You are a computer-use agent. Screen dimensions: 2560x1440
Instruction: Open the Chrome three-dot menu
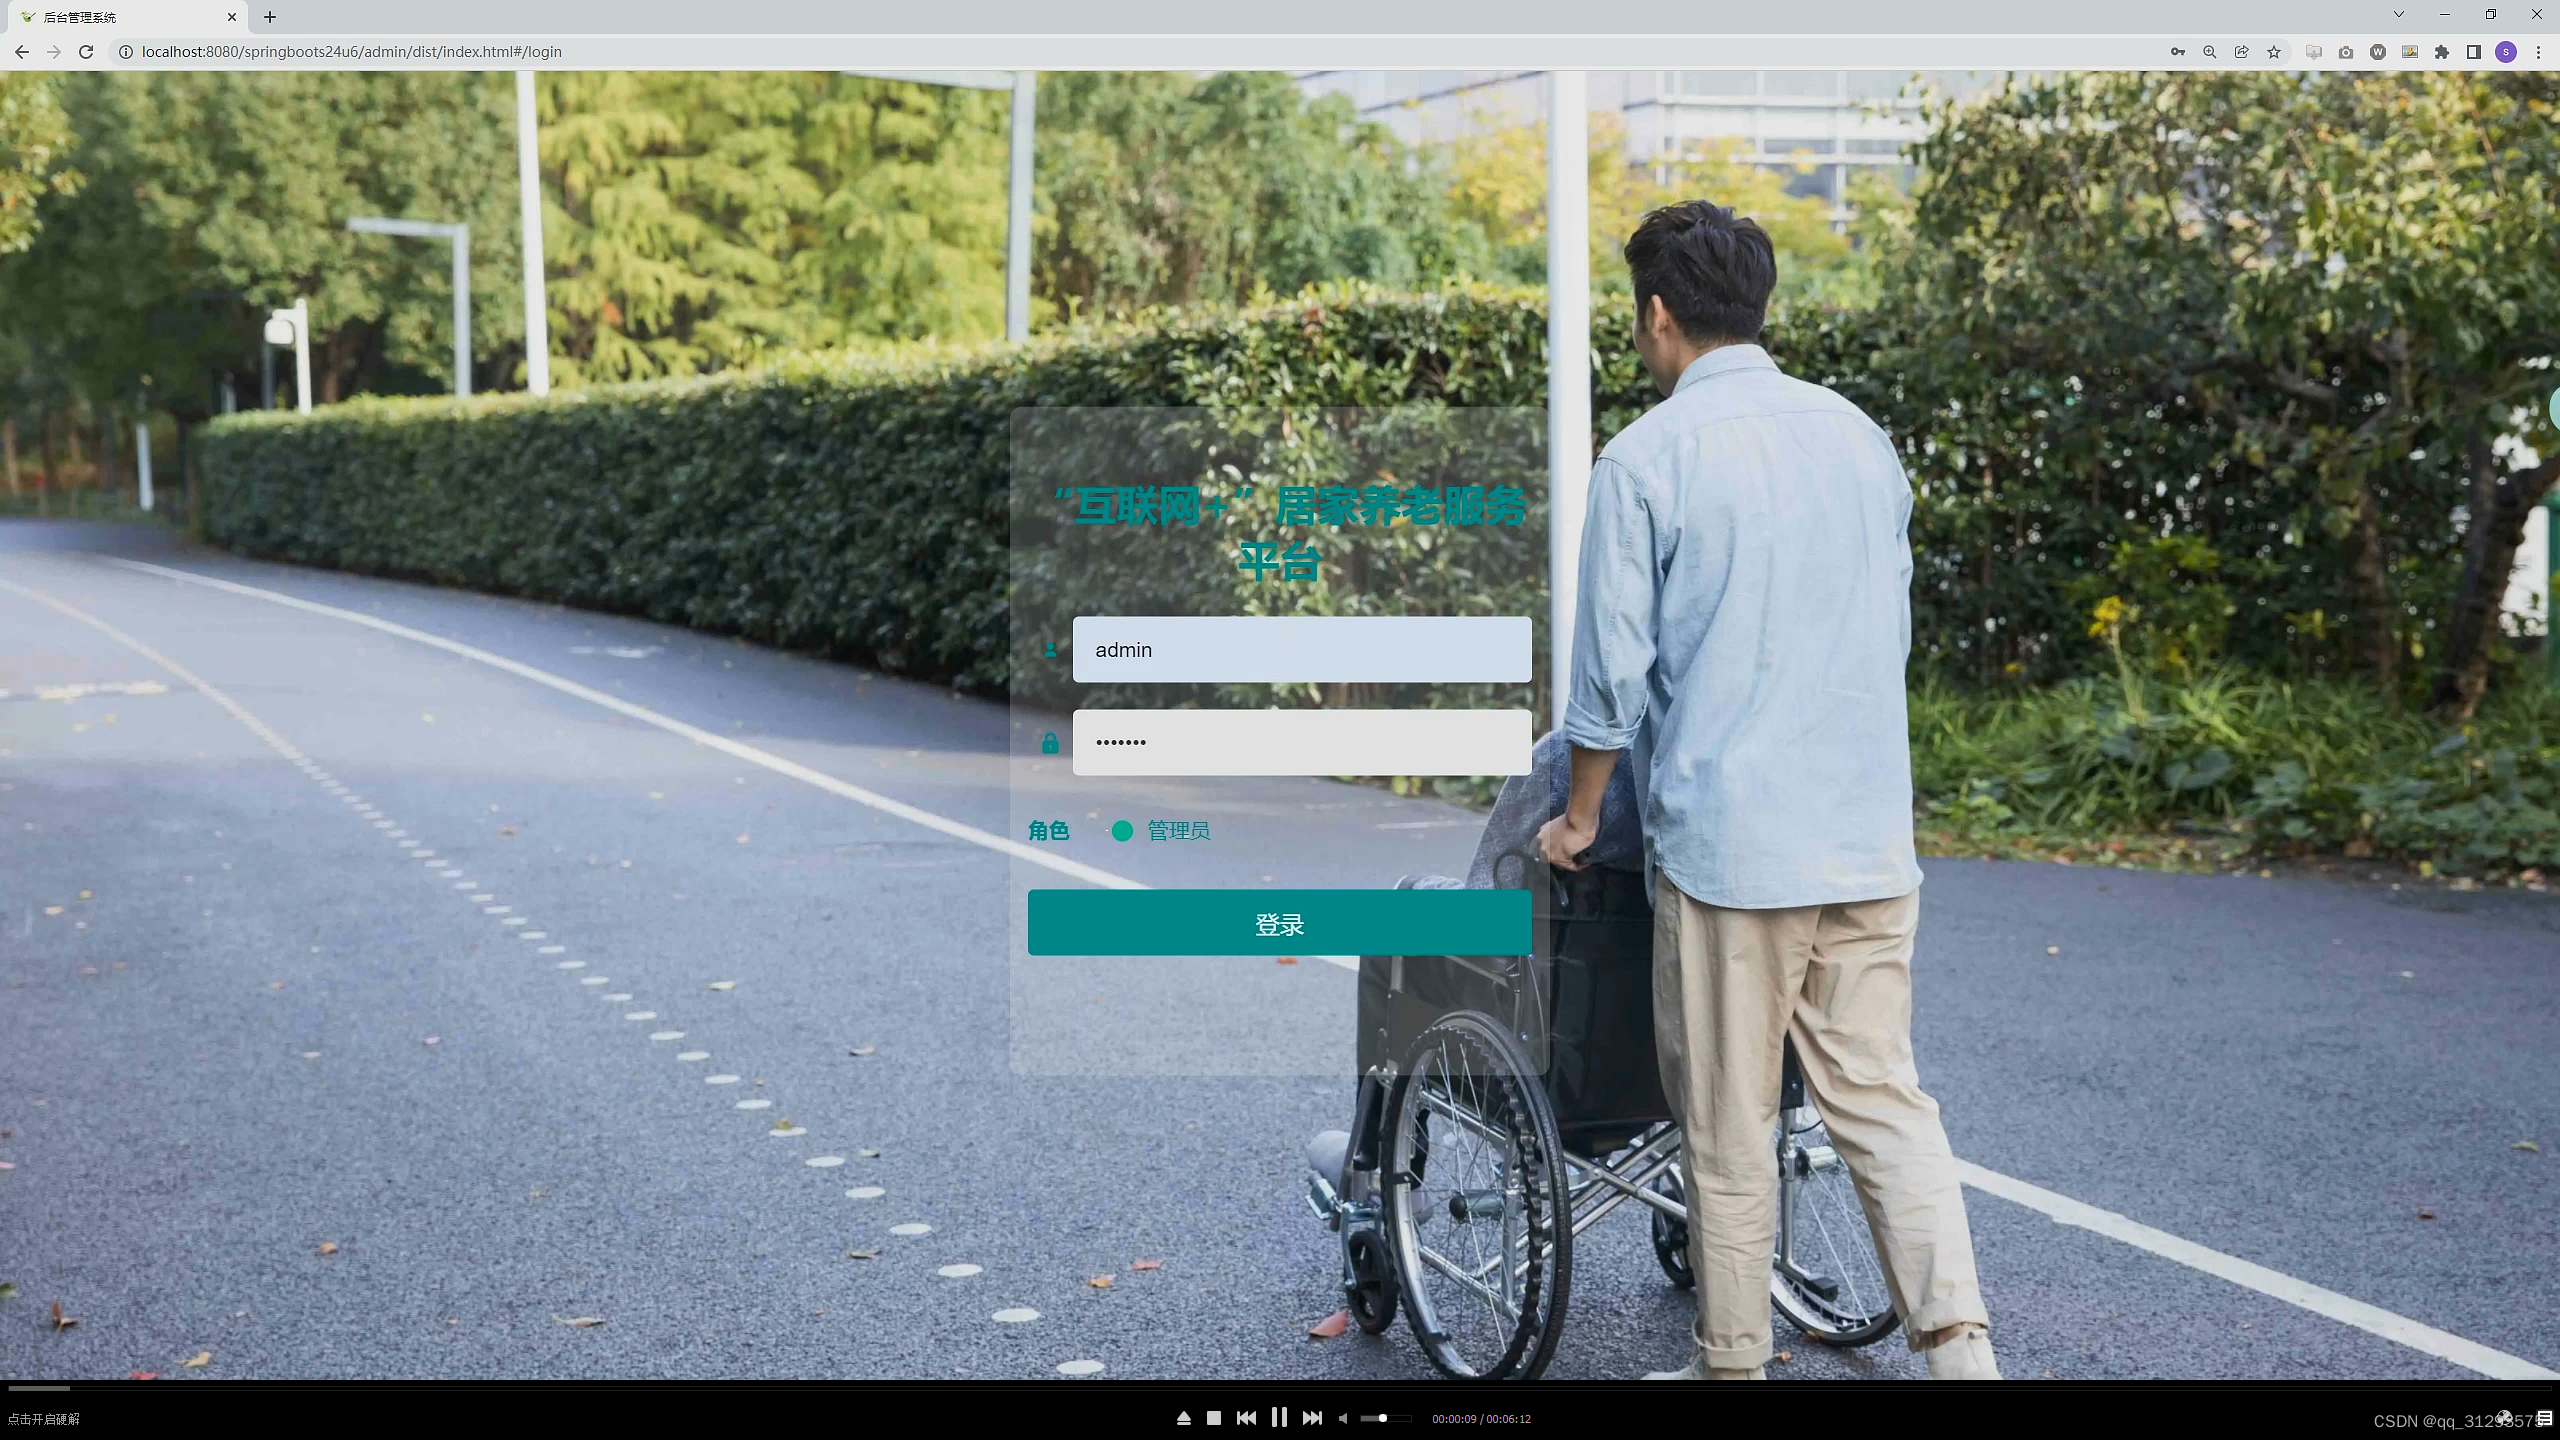(2538, 52)
